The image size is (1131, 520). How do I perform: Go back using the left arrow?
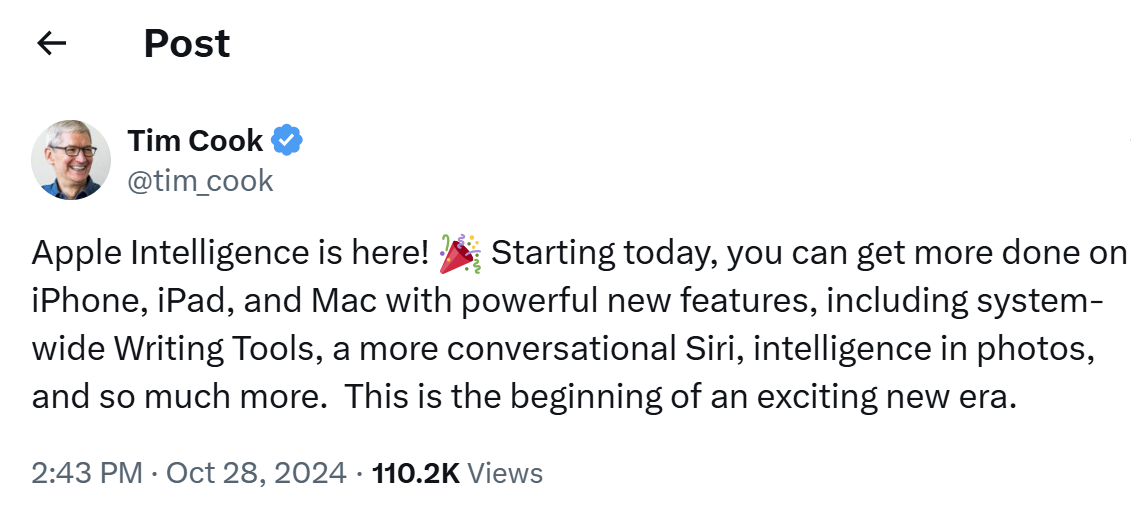pos(51,43)
